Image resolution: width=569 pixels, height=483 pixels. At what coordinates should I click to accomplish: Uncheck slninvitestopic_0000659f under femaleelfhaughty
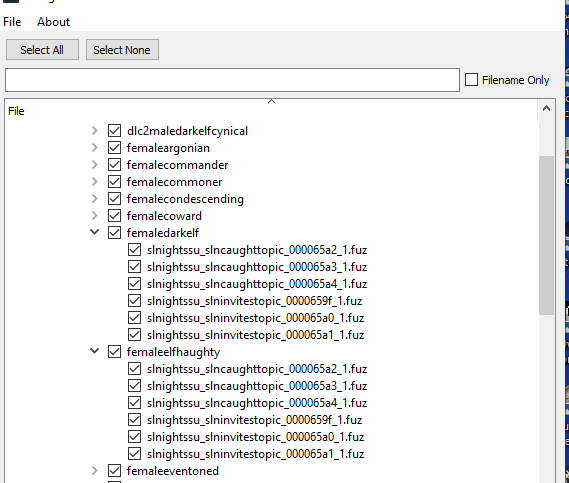(134, 420)
